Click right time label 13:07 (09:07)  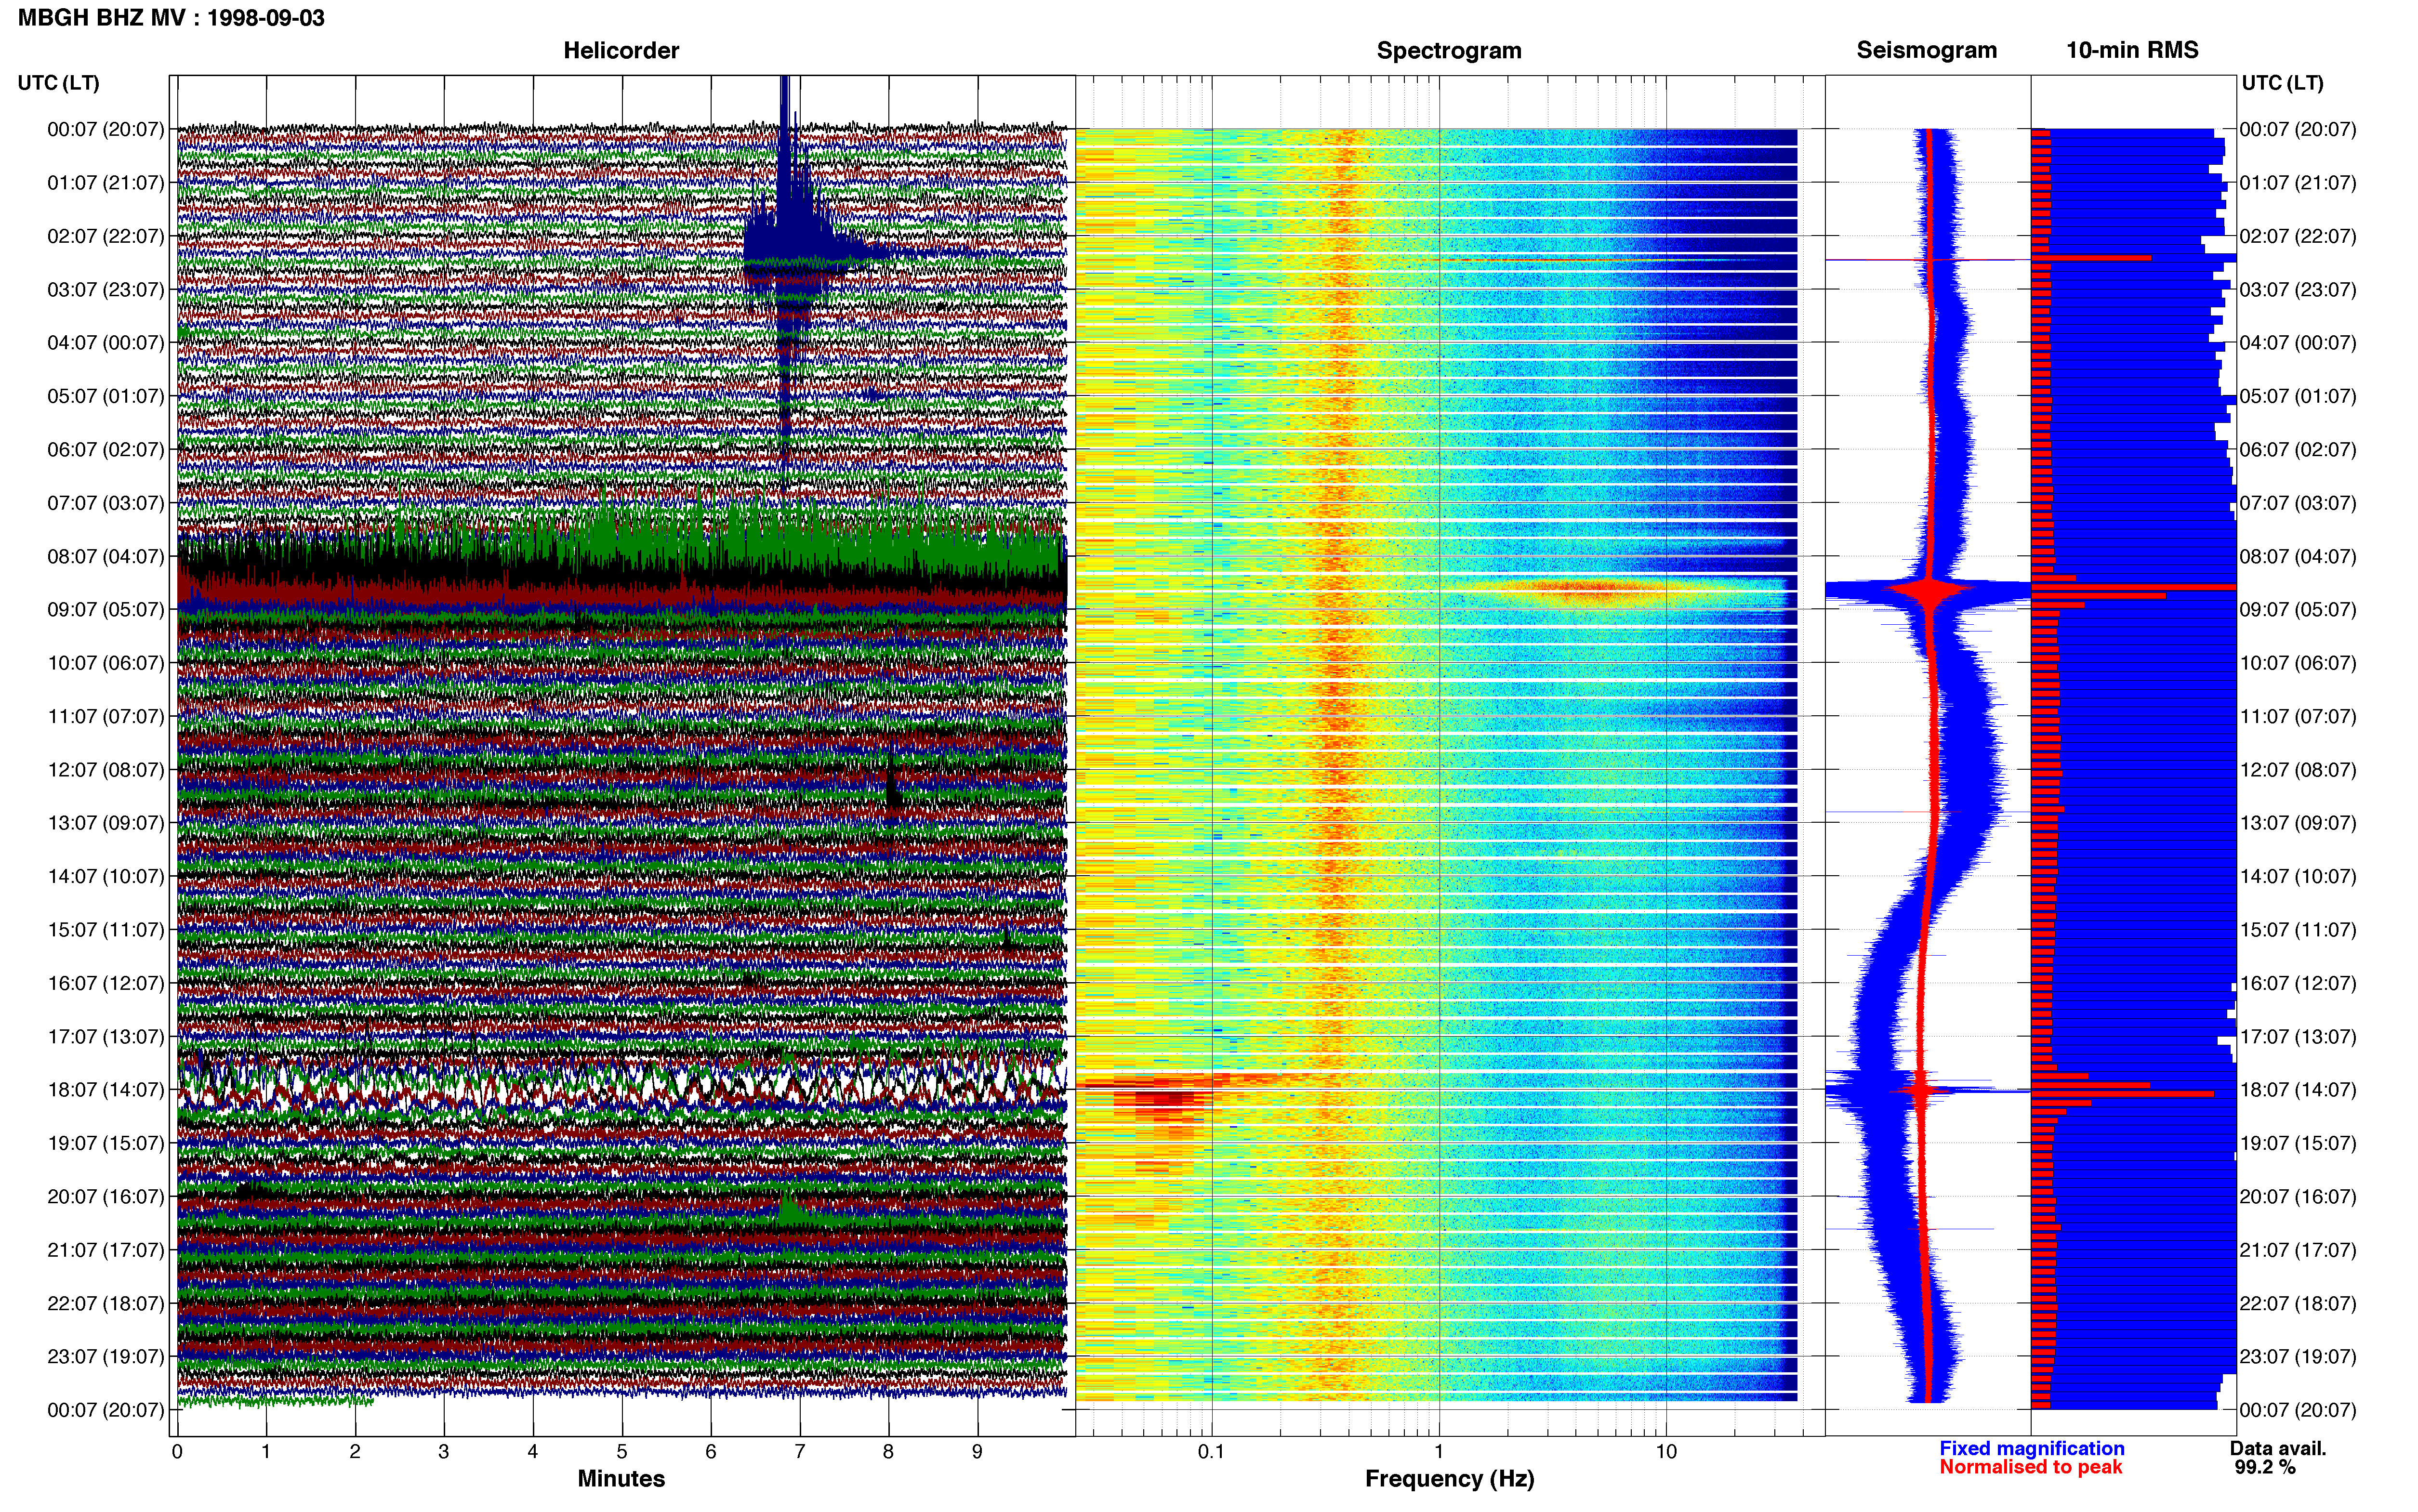click(2298, 823)
